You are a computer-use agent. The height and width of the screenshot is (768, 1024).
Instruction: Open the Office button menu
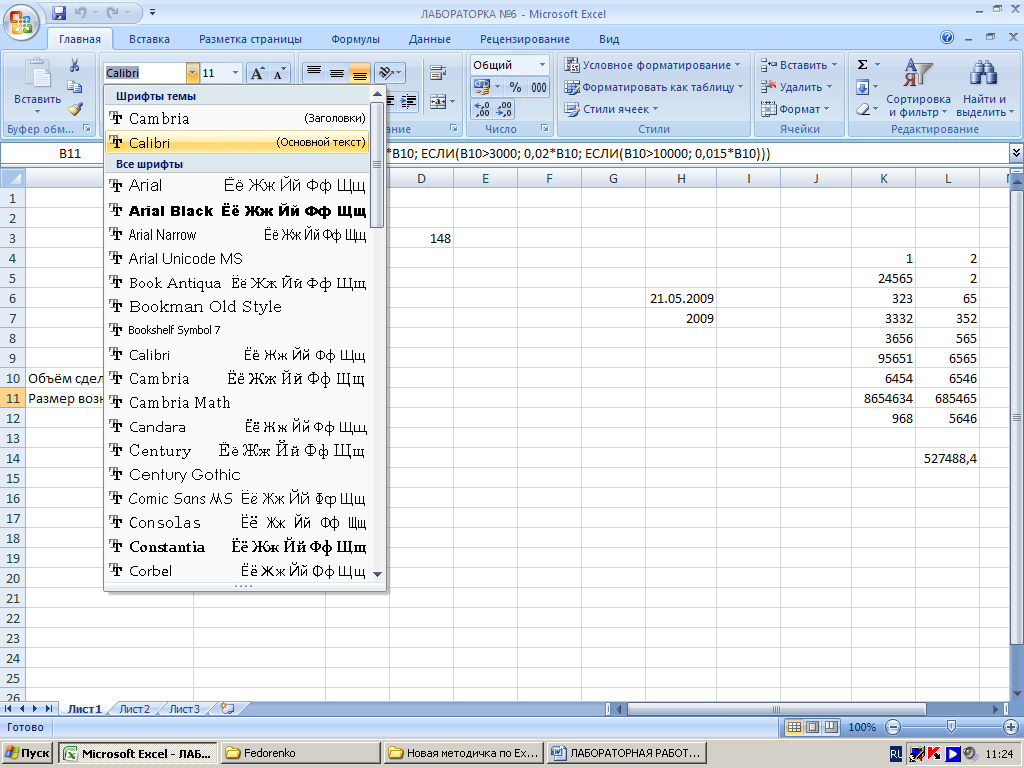point(20,22)
